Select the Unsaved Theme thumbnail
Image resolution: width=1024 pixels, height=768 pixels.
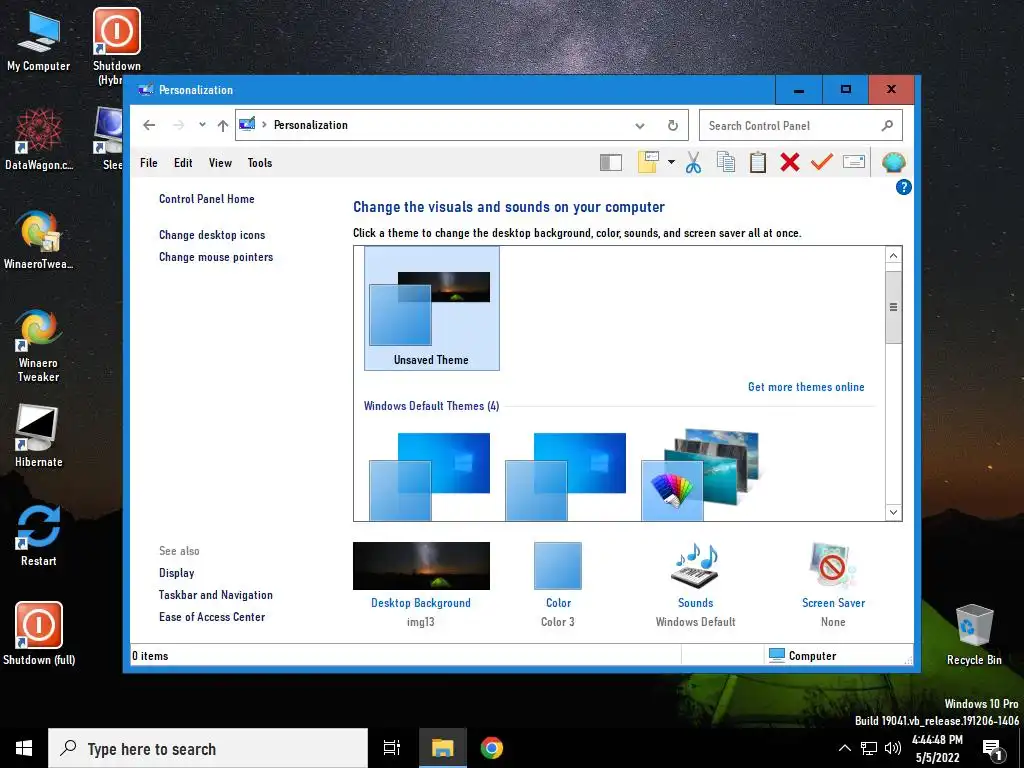coord(432,308)
